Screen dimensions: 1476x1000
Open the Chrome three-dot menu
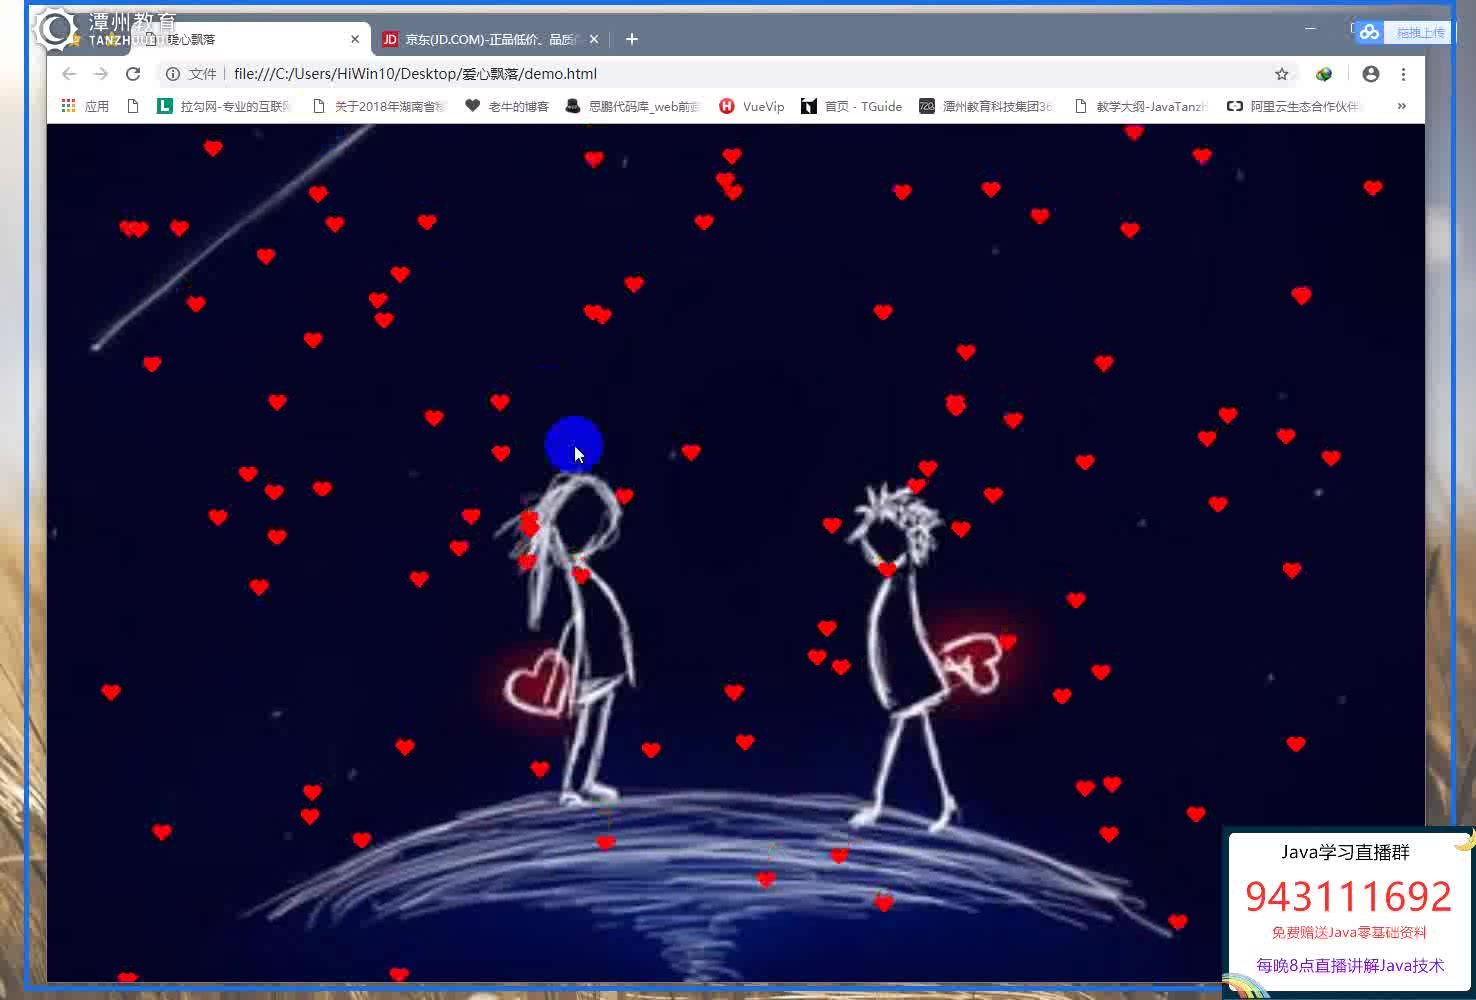click(x=1403, y=74)
